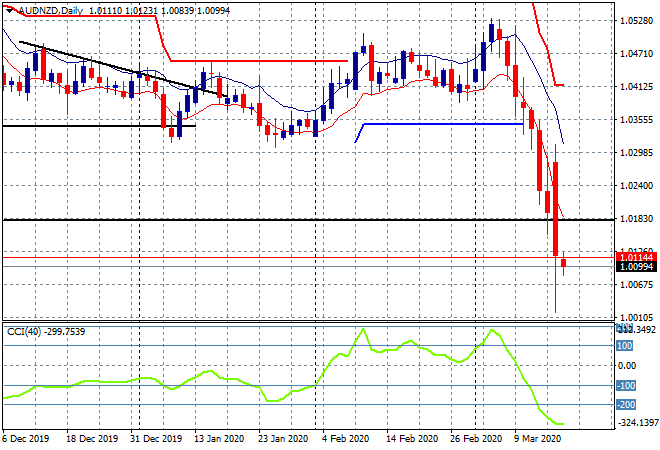Click the blue horizontal support line
Screen dimensions: 660x450
coord(440,124)
